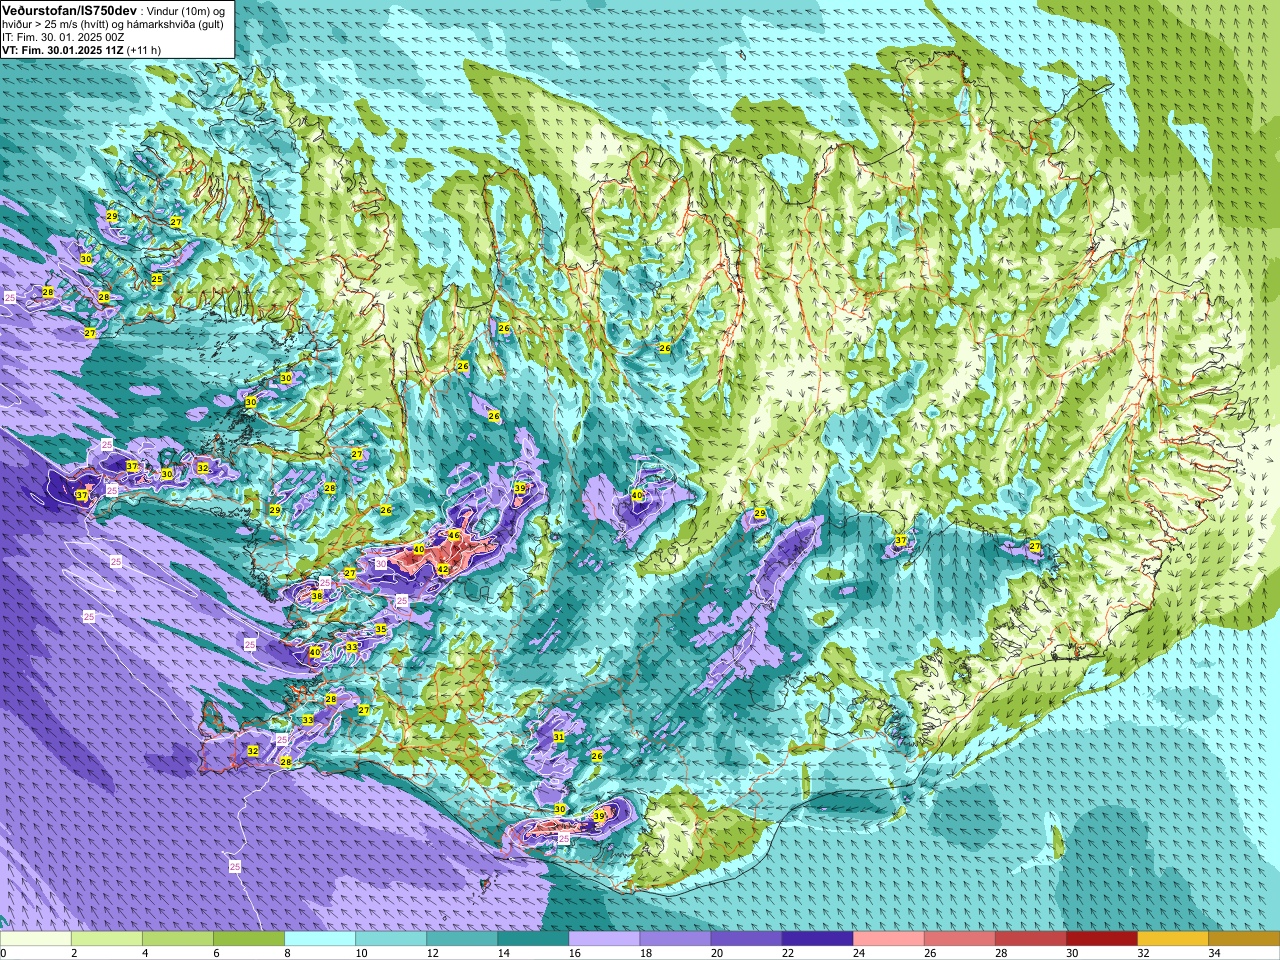Click the legend swatch between 28 and 30
The width and height of the screenshot is (1280, 960).
point(1030,939)
